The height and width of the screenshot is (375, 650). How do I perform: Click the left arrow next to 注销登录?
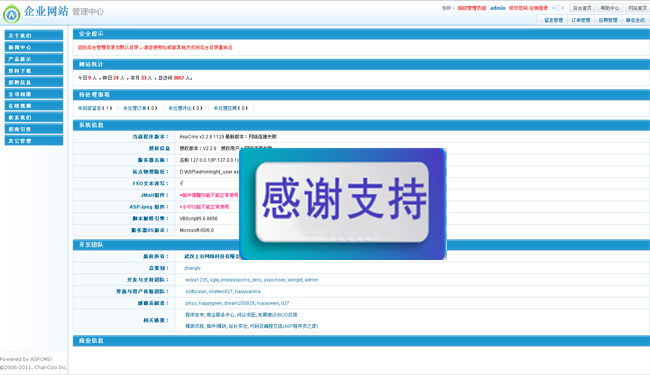553,8
